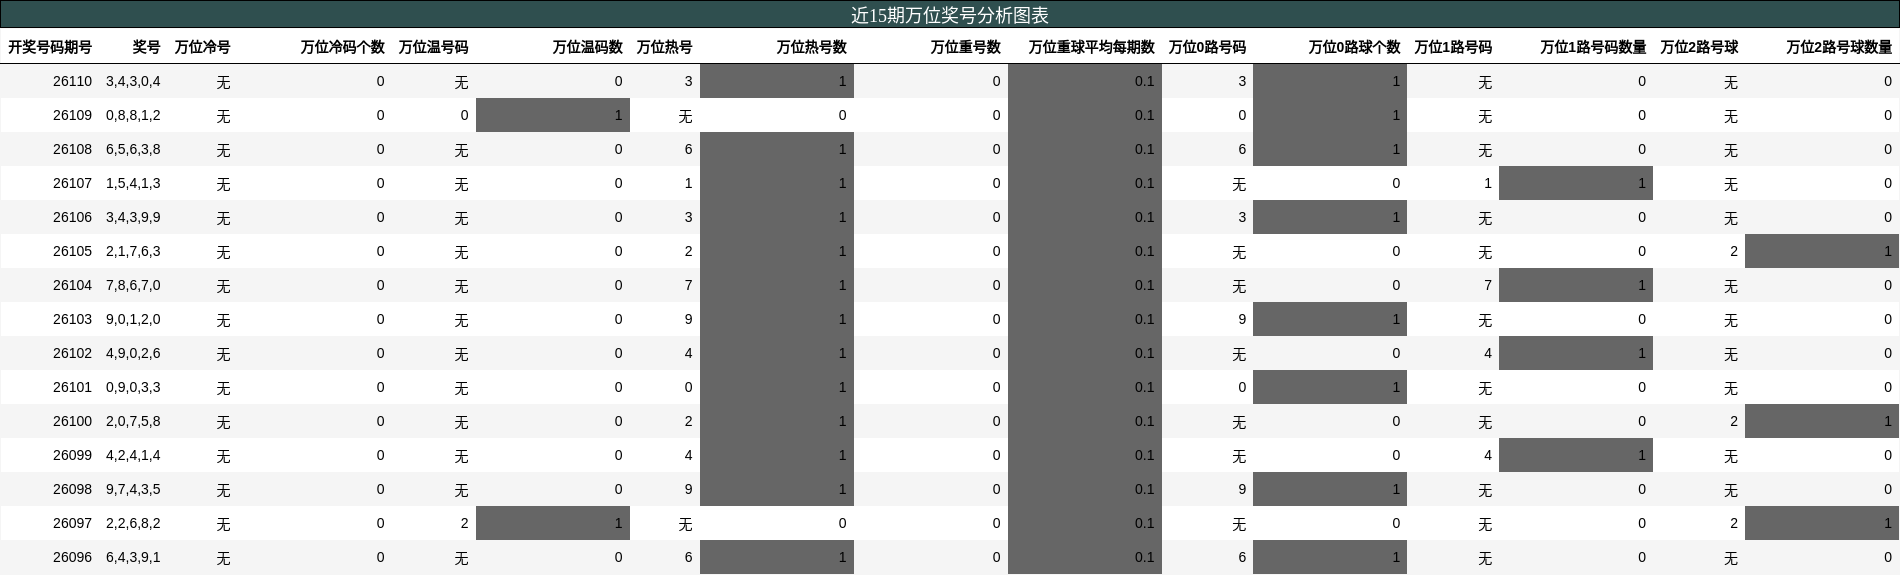1900x575 pixels.
Task: Click the 开奖号码期号 column header
Action: 50,47
